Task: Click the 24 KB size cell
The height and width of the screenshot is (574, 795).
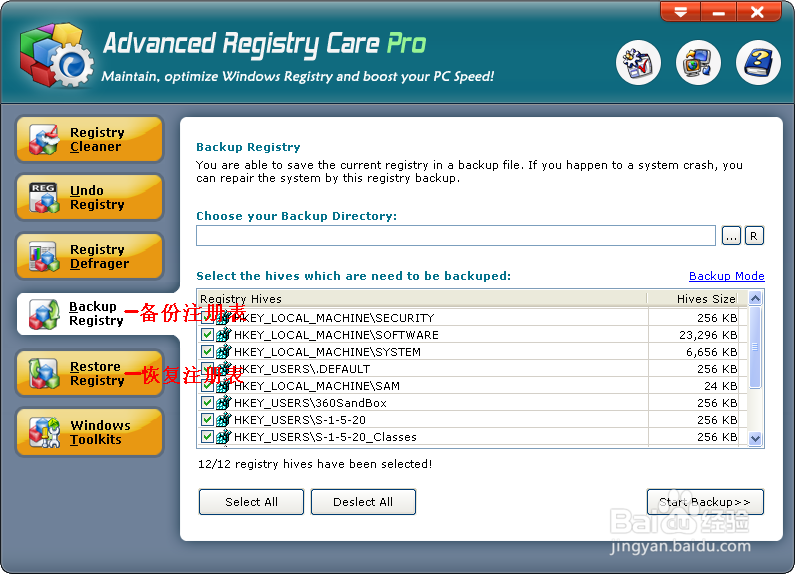Action: coord(720,386)
